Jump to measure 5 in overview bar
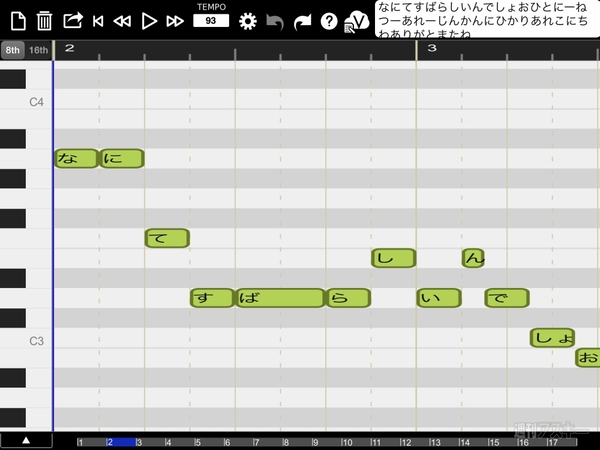Image resolution: width=600 pixels, height=450 pixels. tap(209, 442)
